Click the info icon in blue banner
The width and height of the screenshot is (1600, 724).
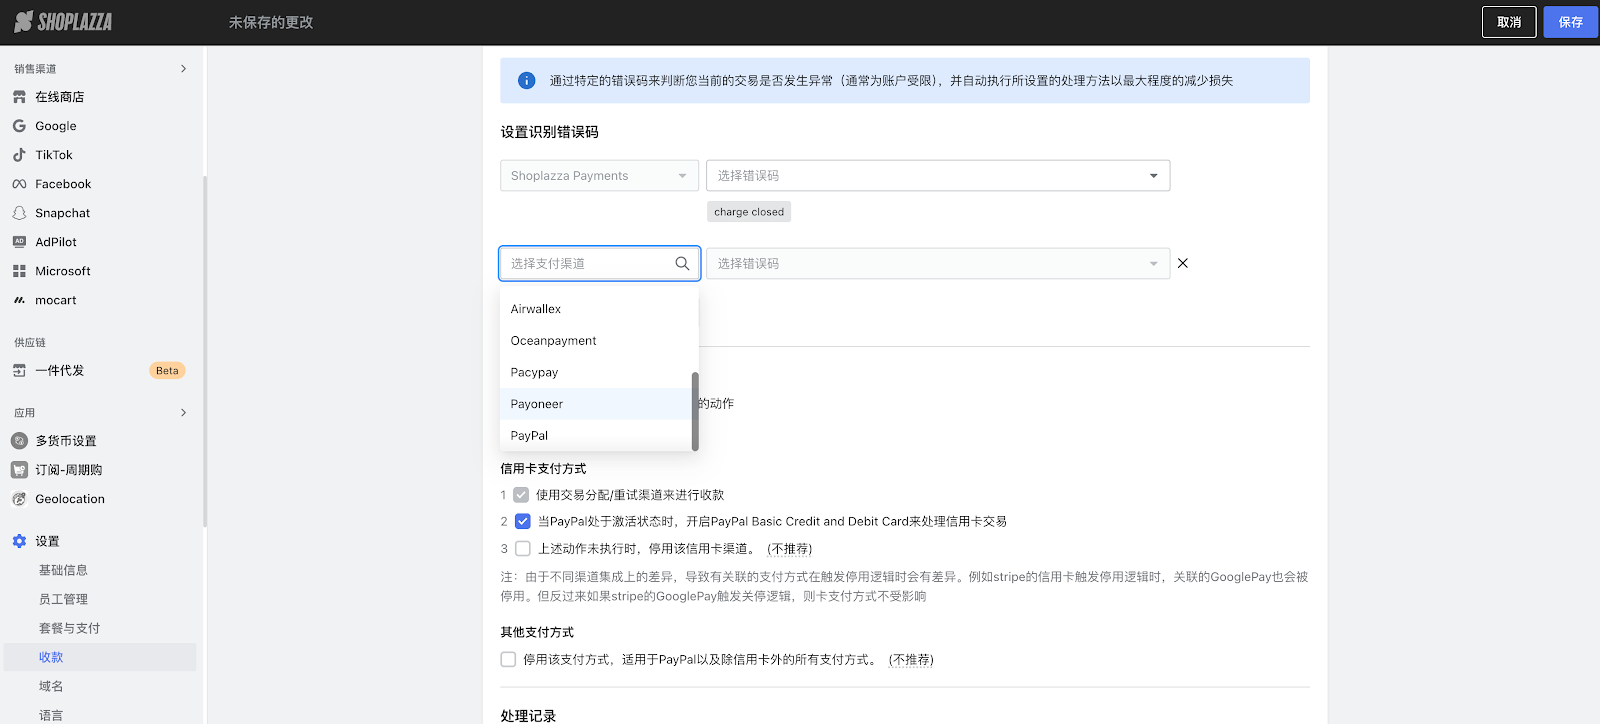526,81
